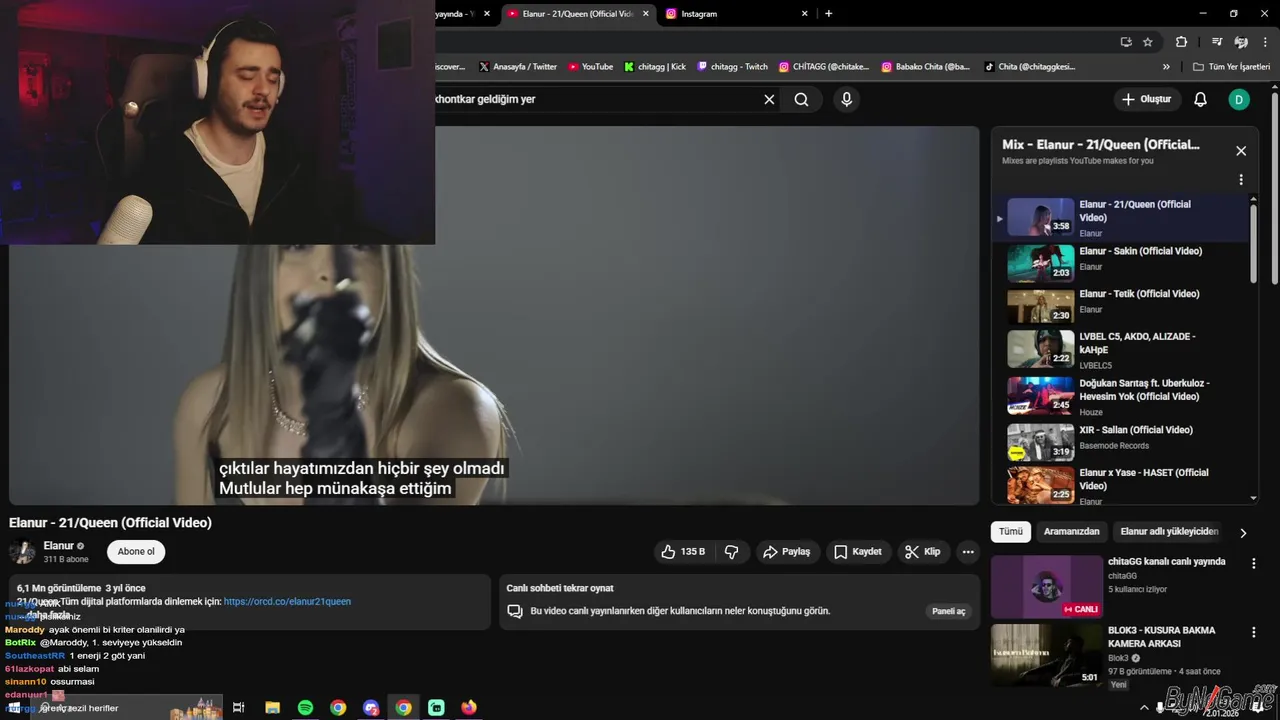This screenshot has width=1280, height=720.
Task: Close the Elanur 21/Queen tab
Action: click(x=646, y=14)
